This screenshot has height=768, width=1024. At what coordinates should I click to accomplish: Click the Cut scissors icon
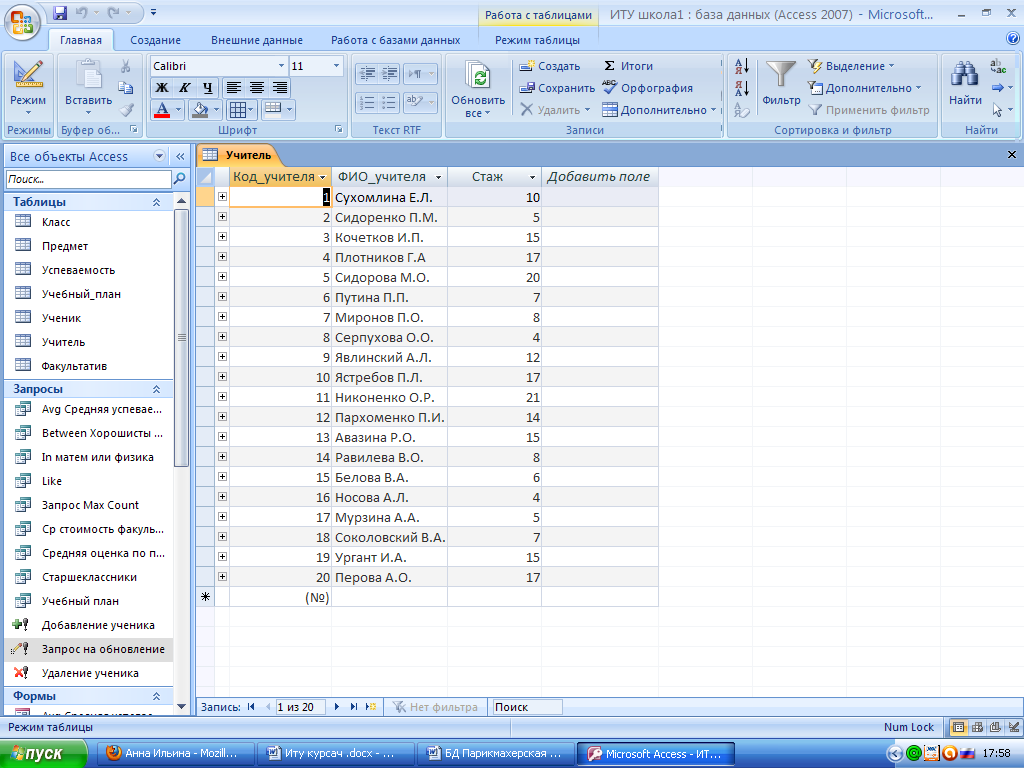pos(125,66)
